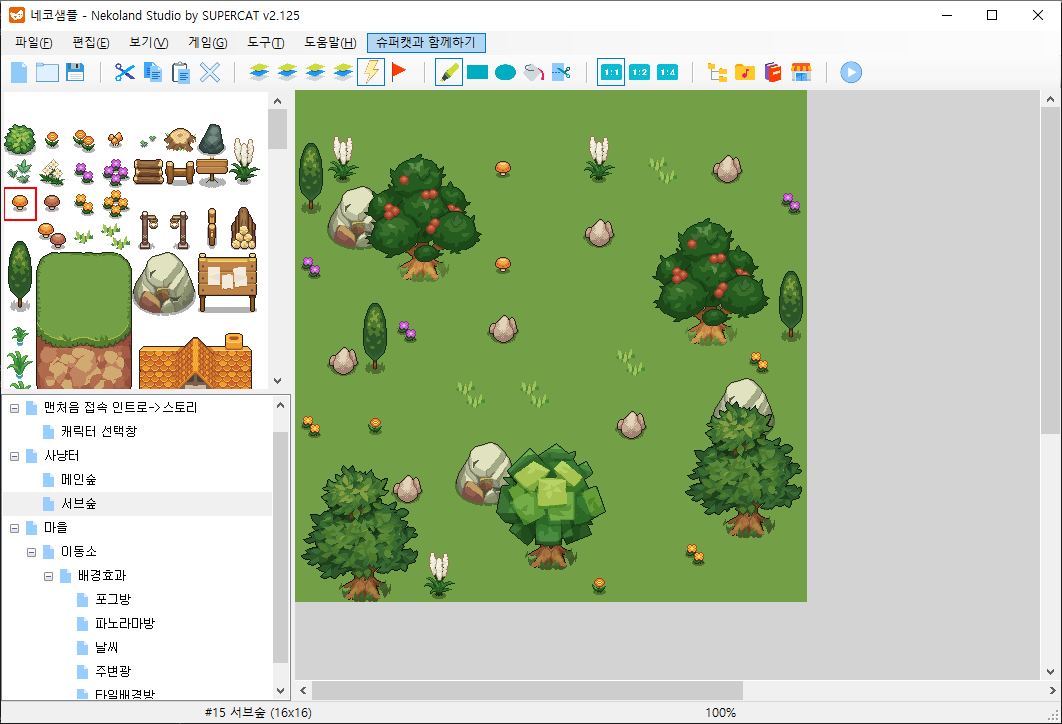Collapse the 마을 tree node
Viewport: 1062px width, 724px height.
pos(14,528)
